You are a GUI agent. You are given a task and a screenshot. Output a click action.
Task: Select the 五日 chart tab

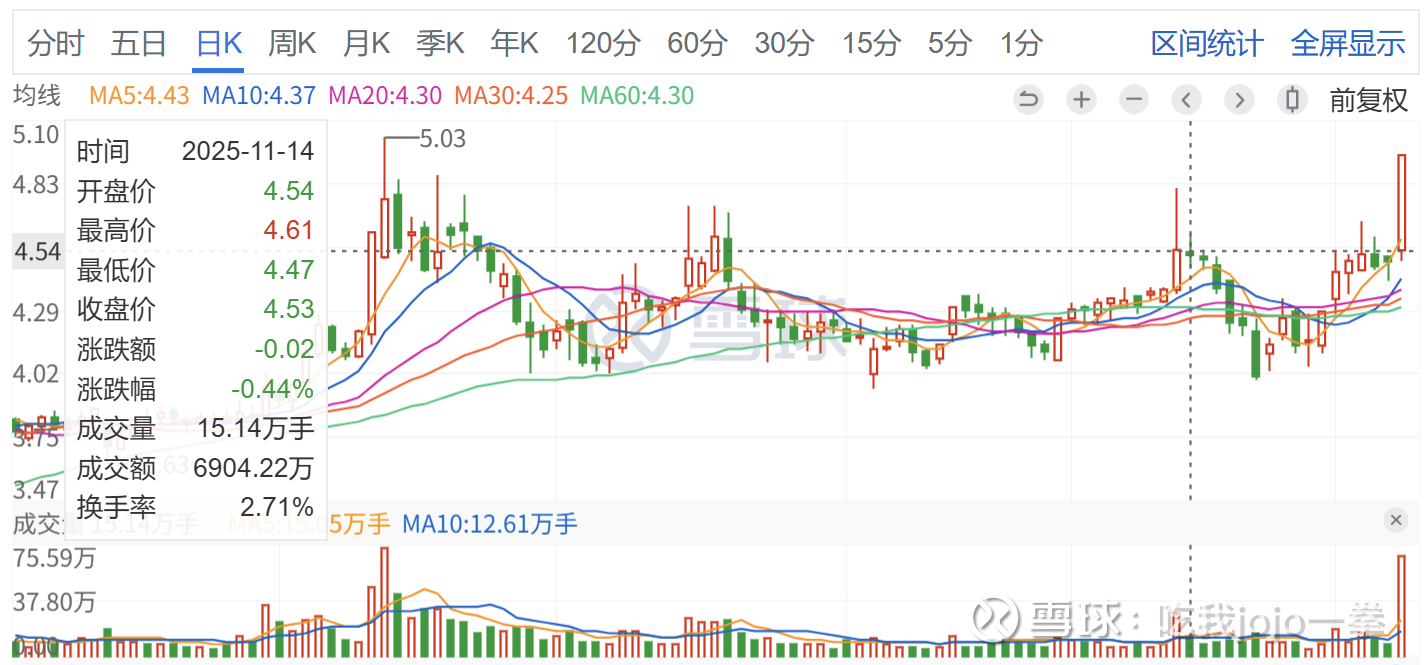point(138,43)
